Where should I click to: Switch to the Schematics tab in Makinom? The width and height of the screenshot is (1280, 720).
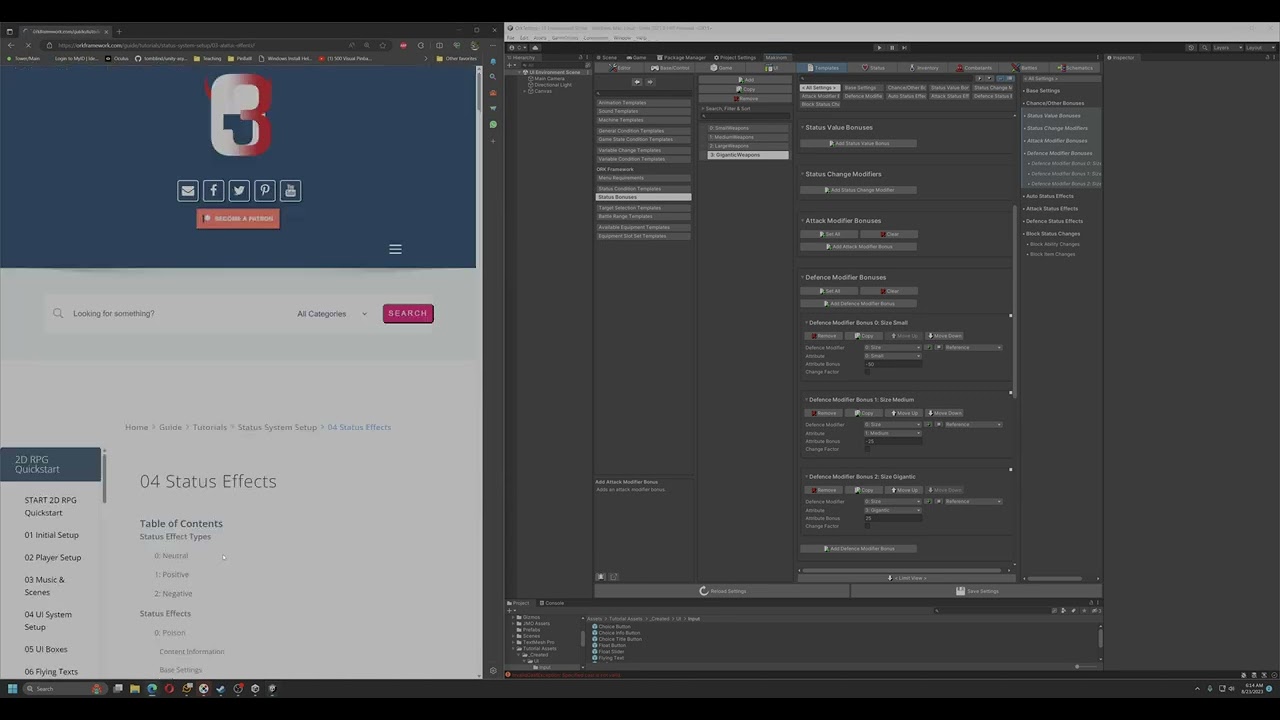1075,68
